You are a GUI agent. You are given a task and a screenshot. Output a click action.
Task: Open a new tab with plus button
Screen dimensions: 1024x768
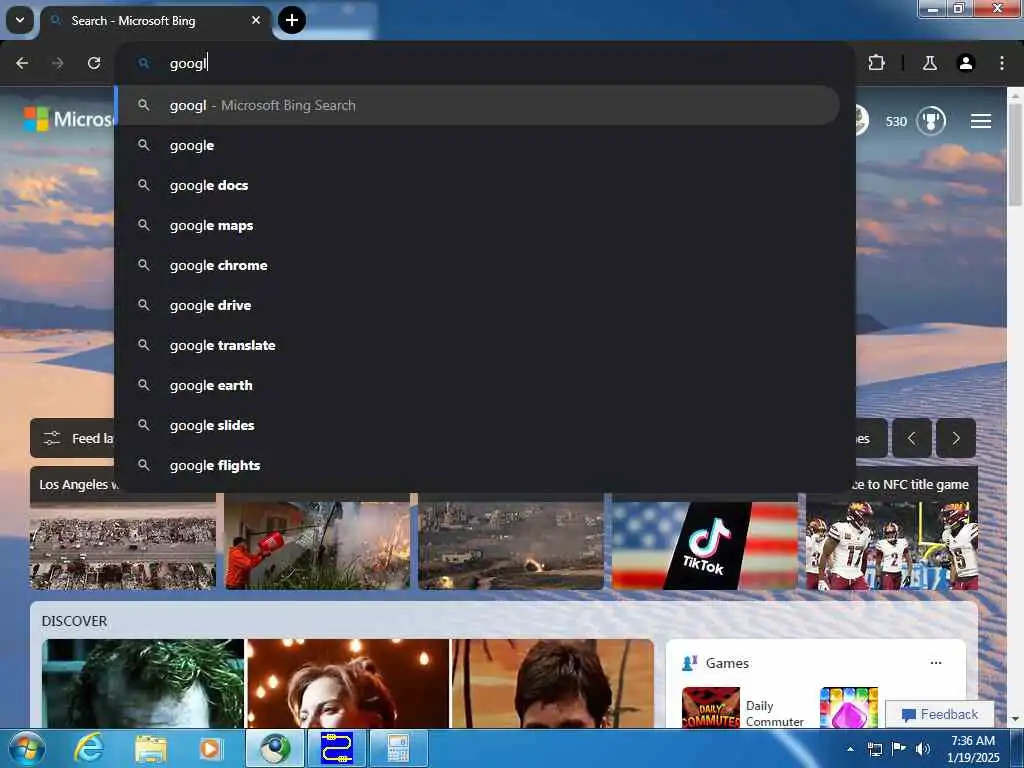(292, 20)
